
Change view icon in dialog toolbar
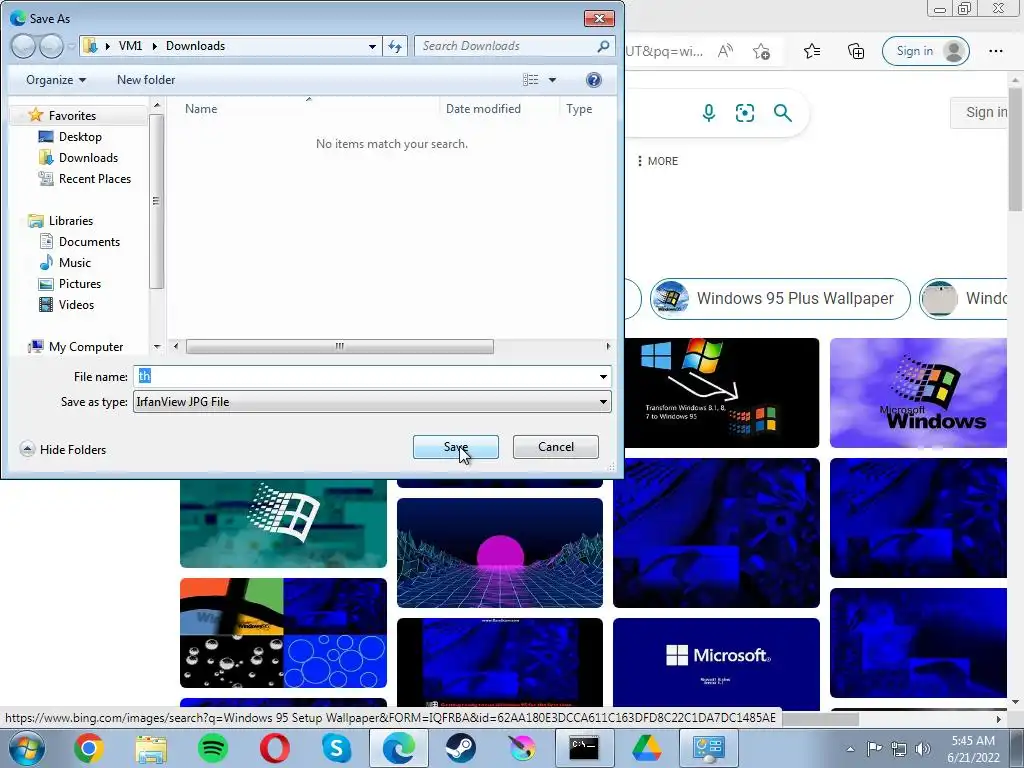(530, 80)
